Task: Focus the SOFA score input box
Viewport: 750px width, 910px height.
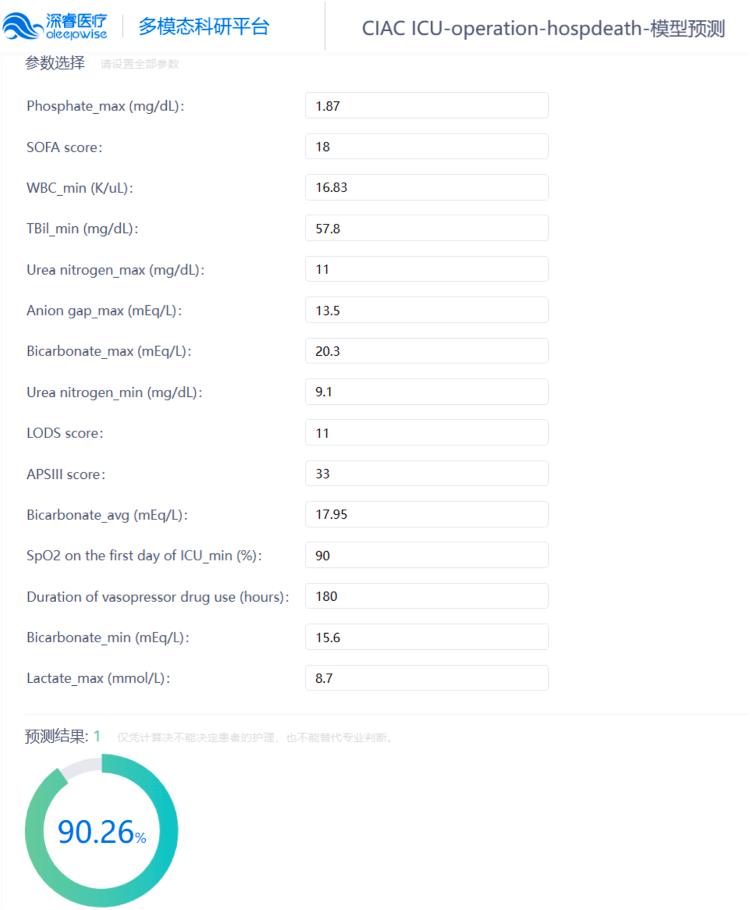Action: pyautogui.click(x=427, y=146)
